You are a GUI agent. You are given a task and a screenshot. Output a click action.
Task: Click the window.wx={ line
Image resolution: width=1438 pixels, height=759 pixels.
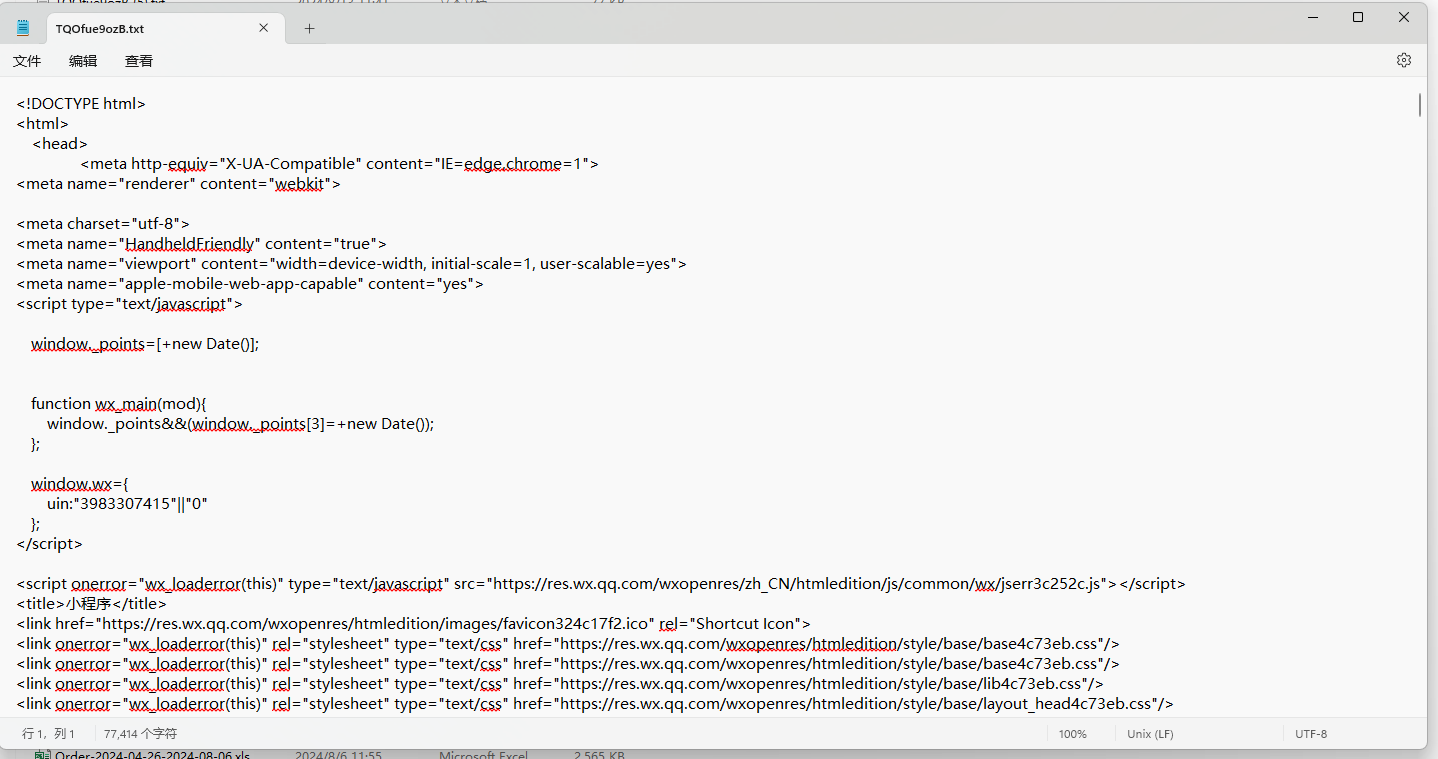80,483
